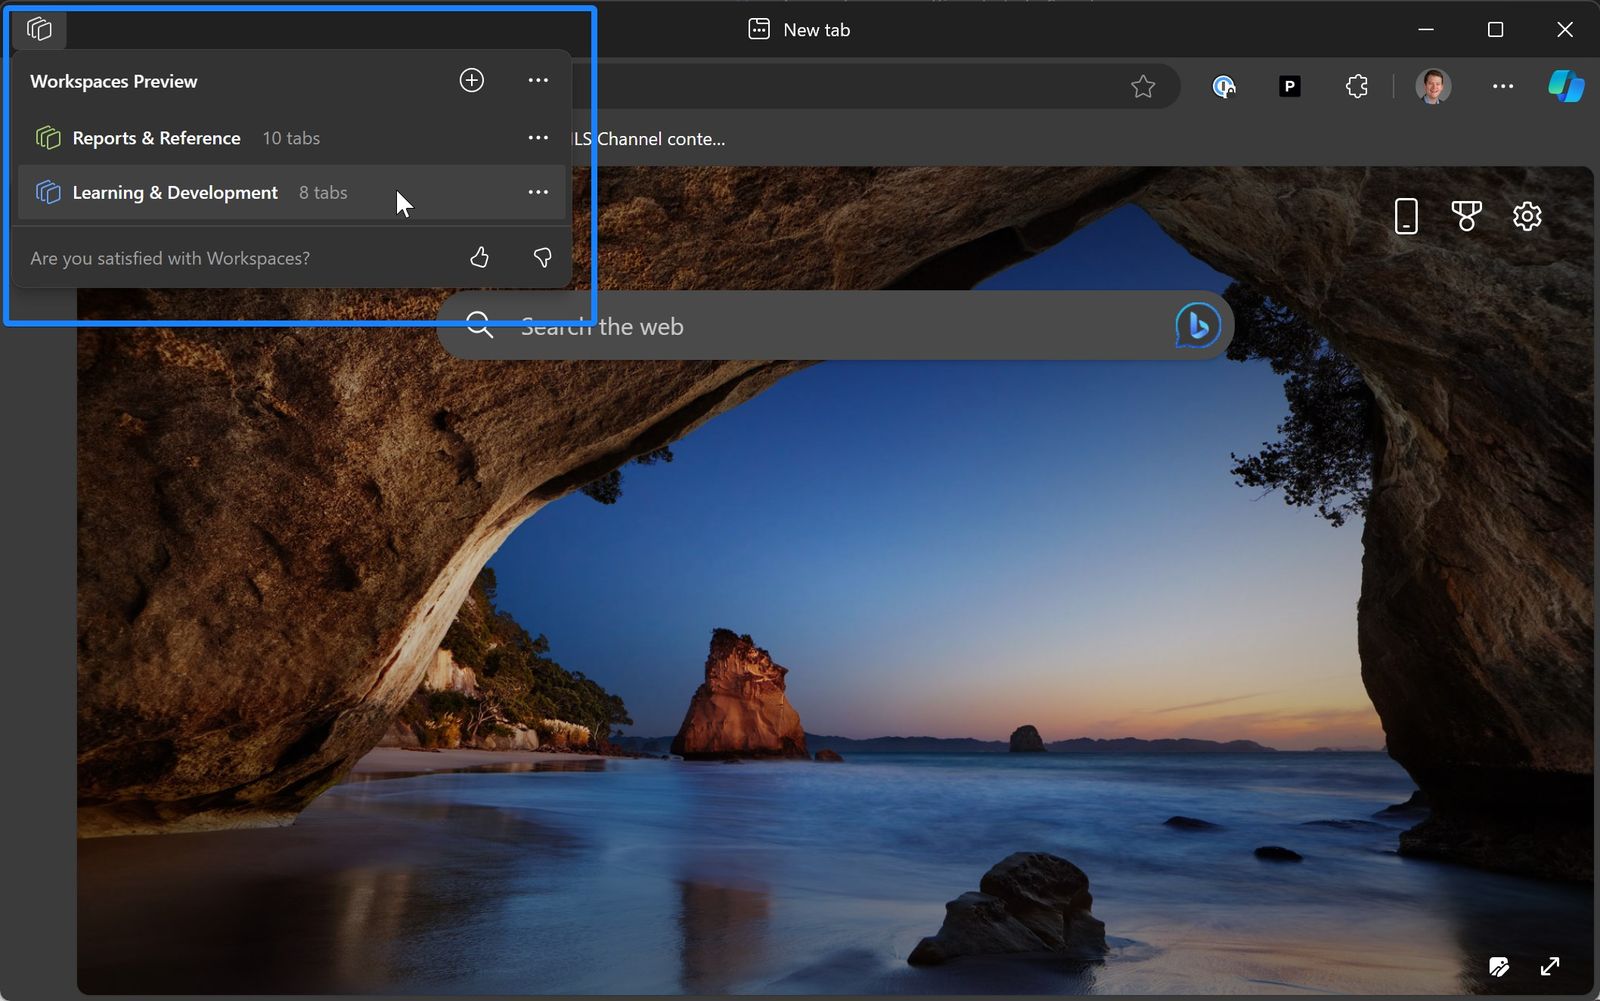Image resolution: width=1600 pixels, height=1001 pixels.
Task: Toggle favorite with the star icon
Action: click(1143, 86)
